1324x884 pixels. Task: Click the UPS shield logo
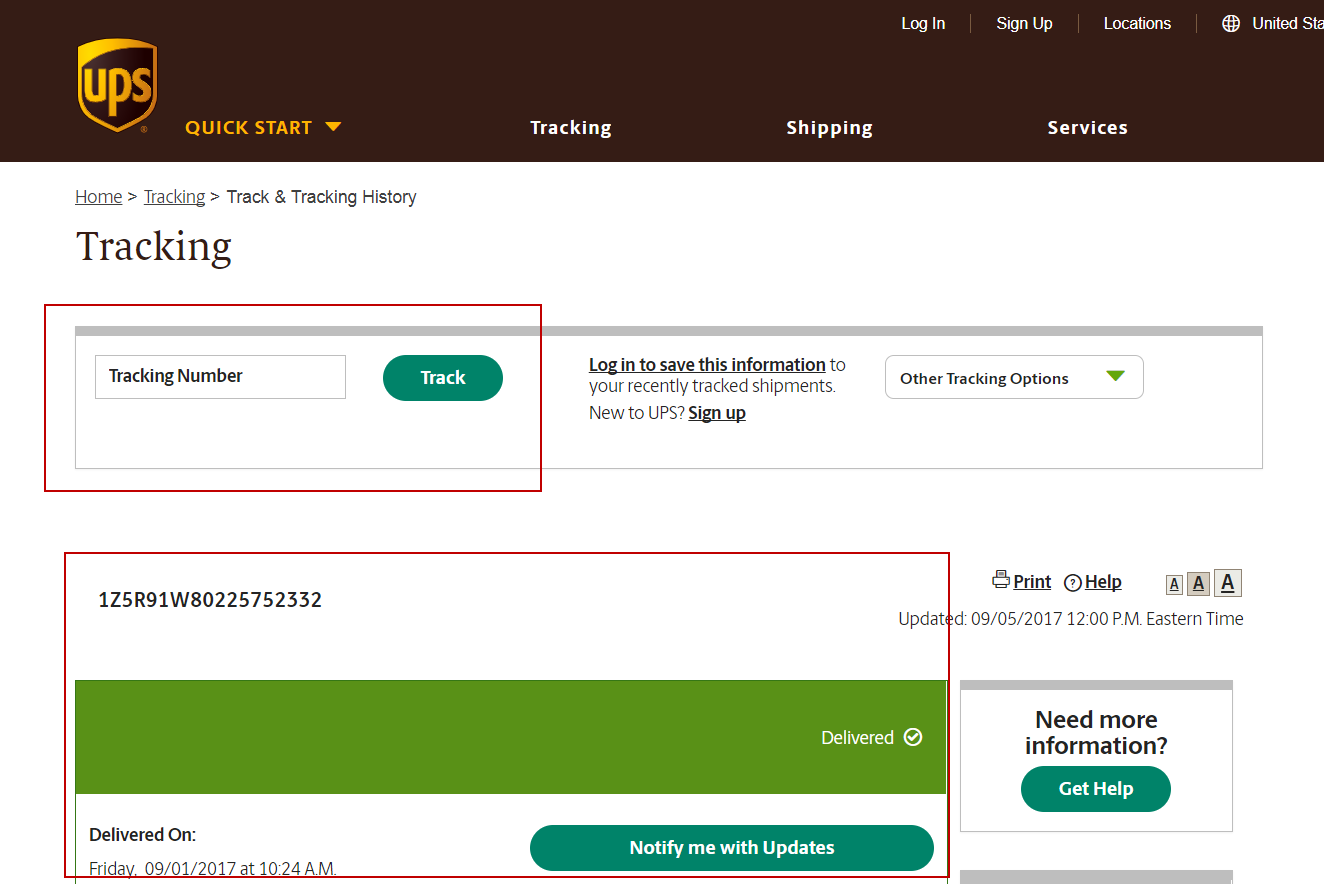tap(117, 86)
